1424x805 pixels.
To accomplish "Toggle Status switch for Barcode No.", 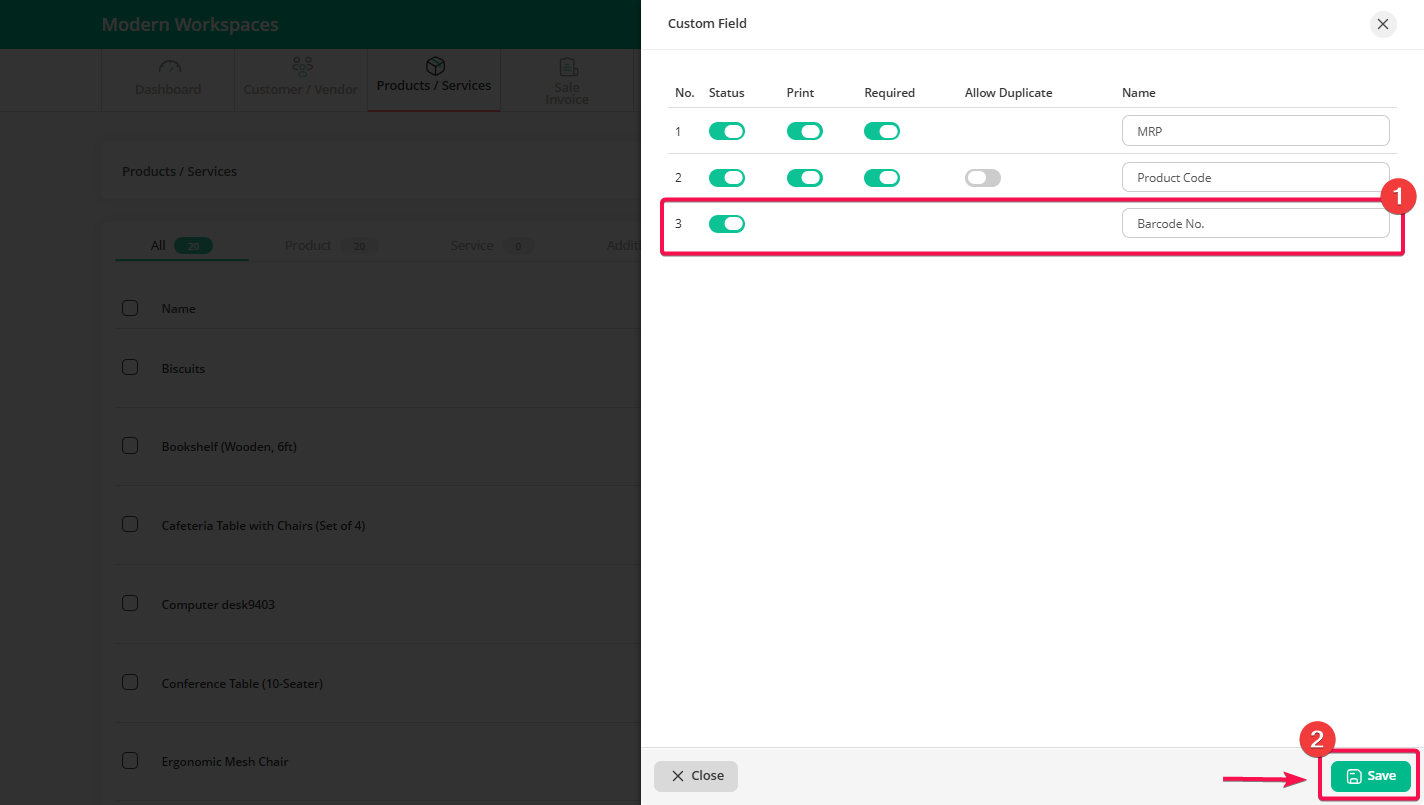I will 727,224.
